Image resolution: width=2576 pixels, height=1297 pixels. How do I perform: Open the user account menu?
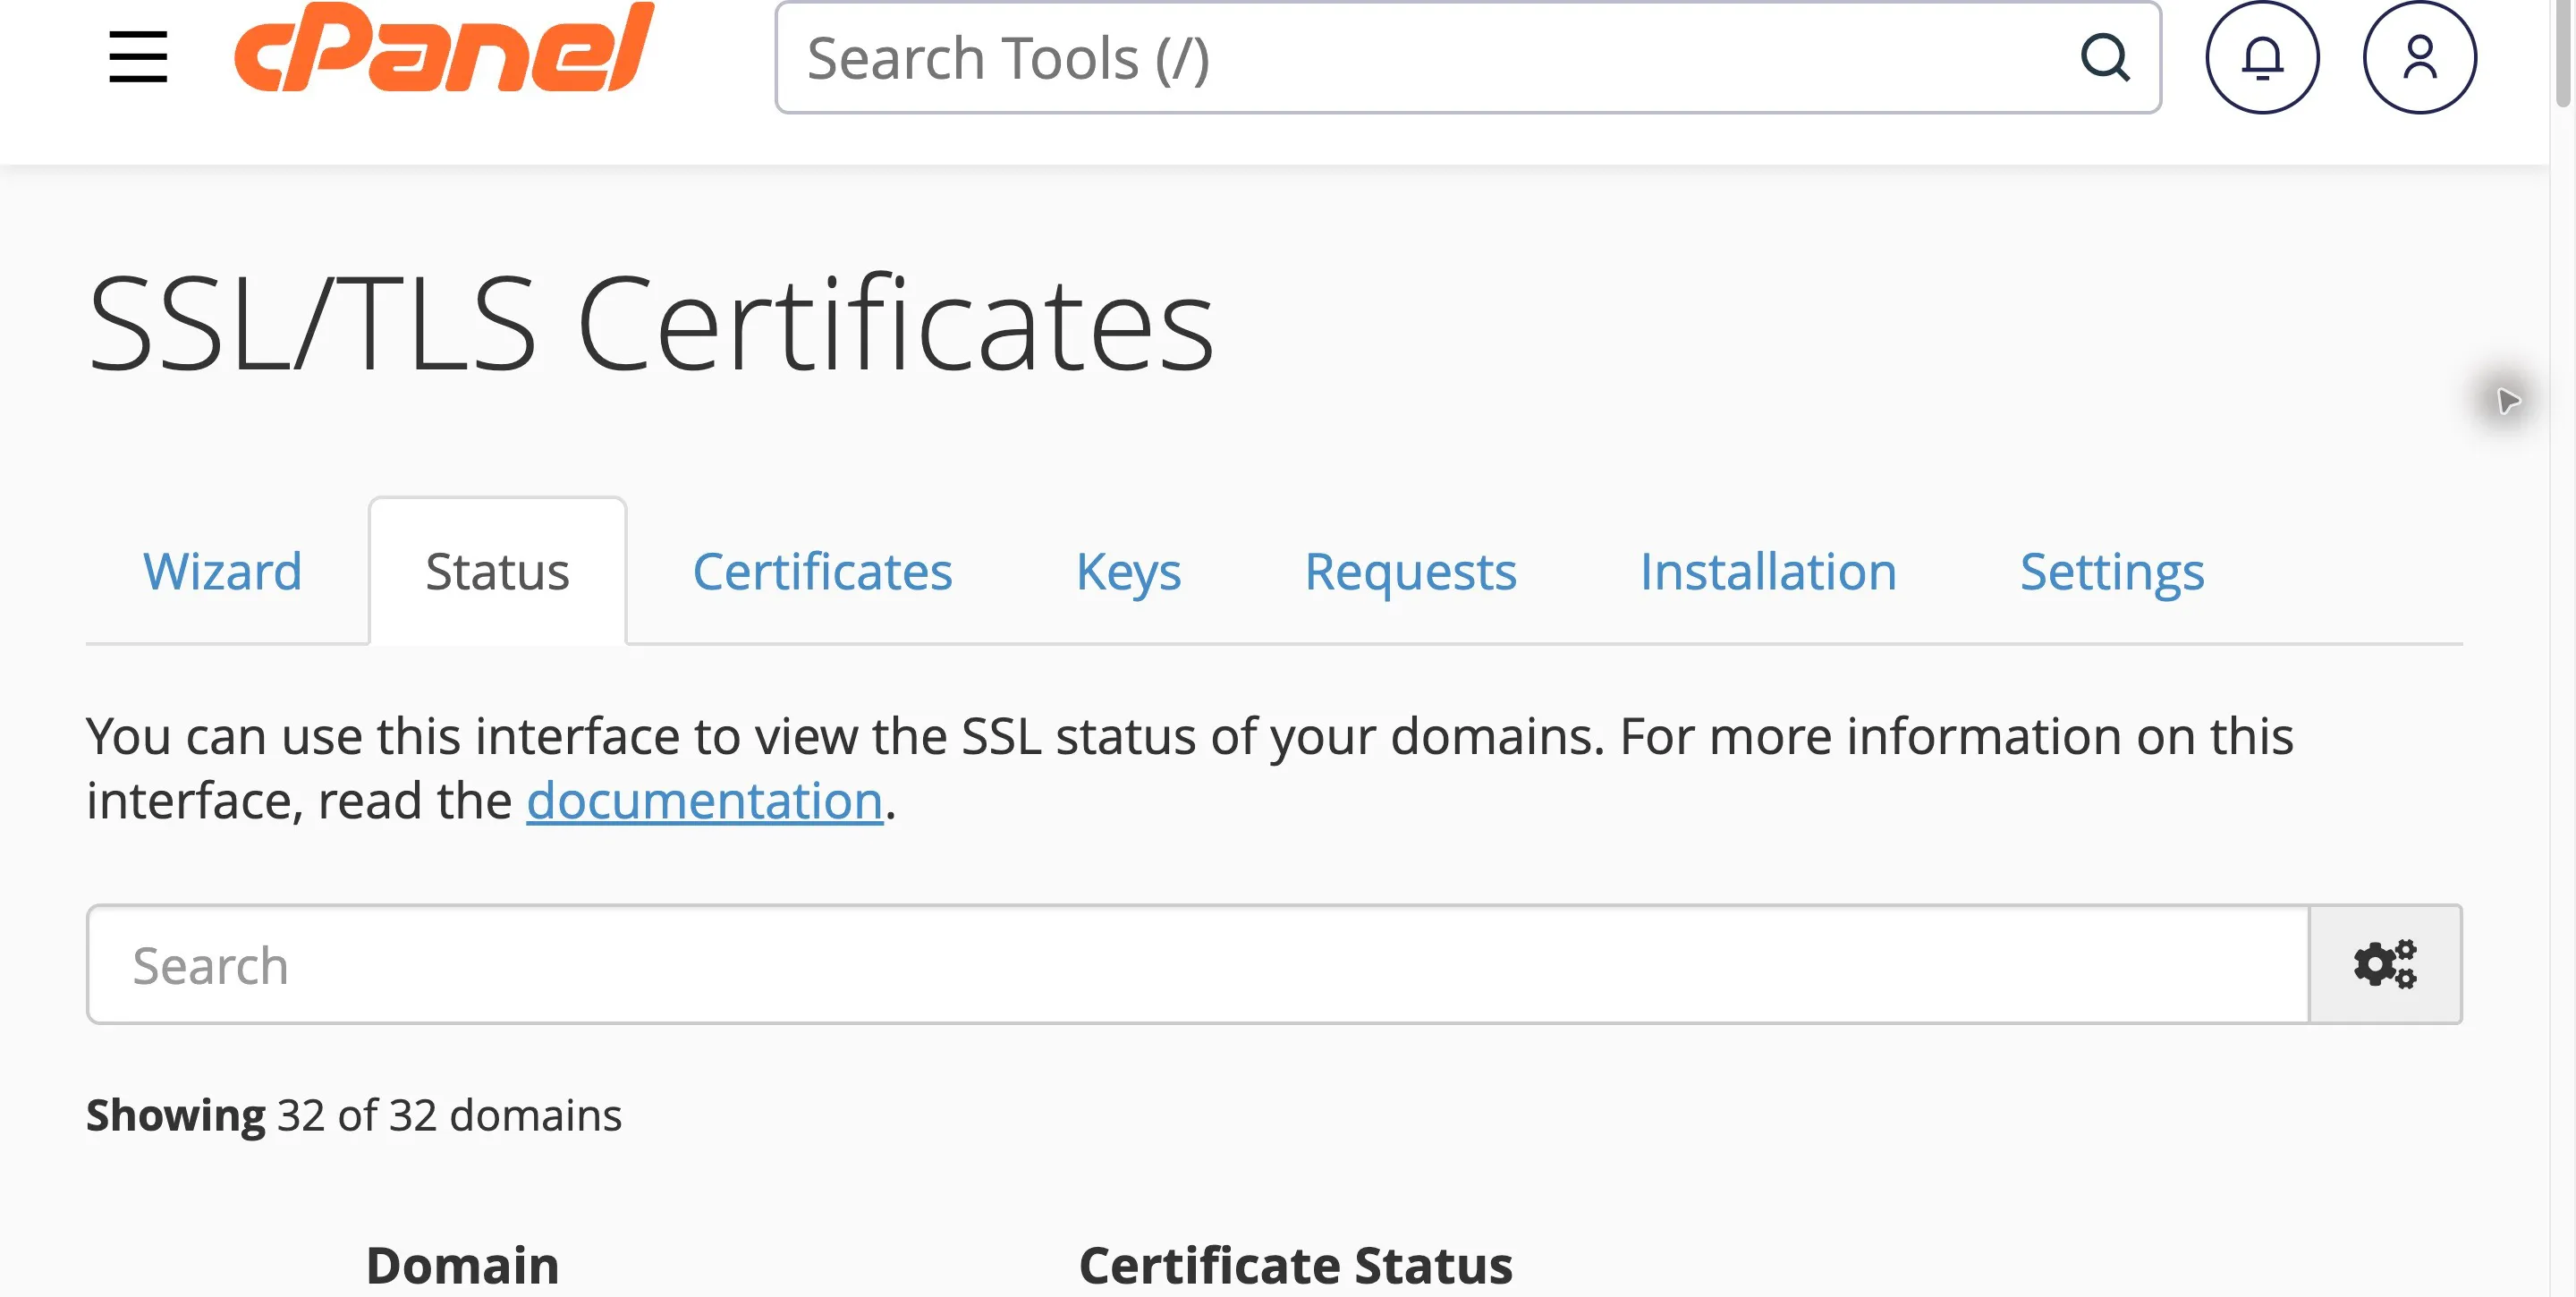(2420, 57)
